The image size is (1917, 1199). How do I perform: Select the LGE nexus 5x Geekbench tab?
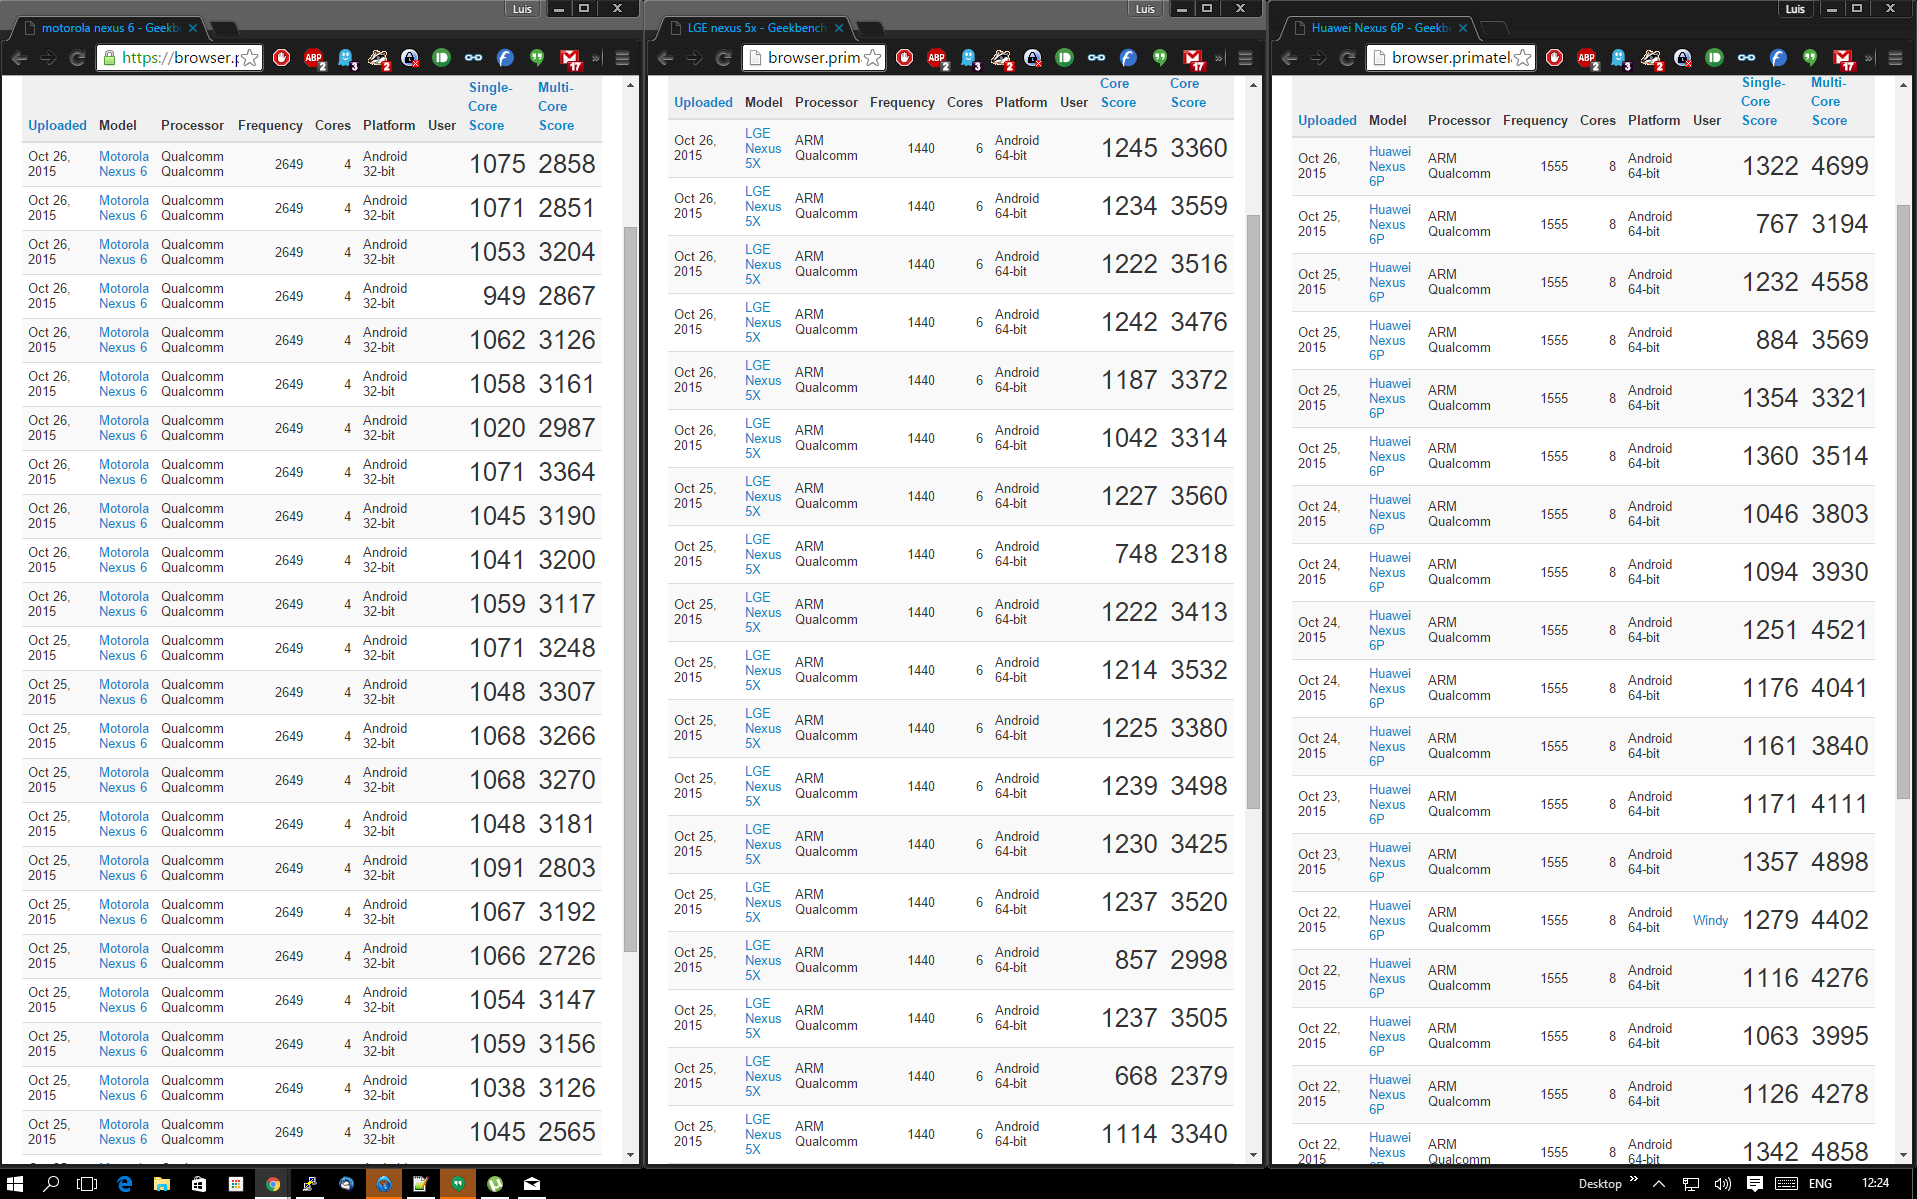(756, 28)
